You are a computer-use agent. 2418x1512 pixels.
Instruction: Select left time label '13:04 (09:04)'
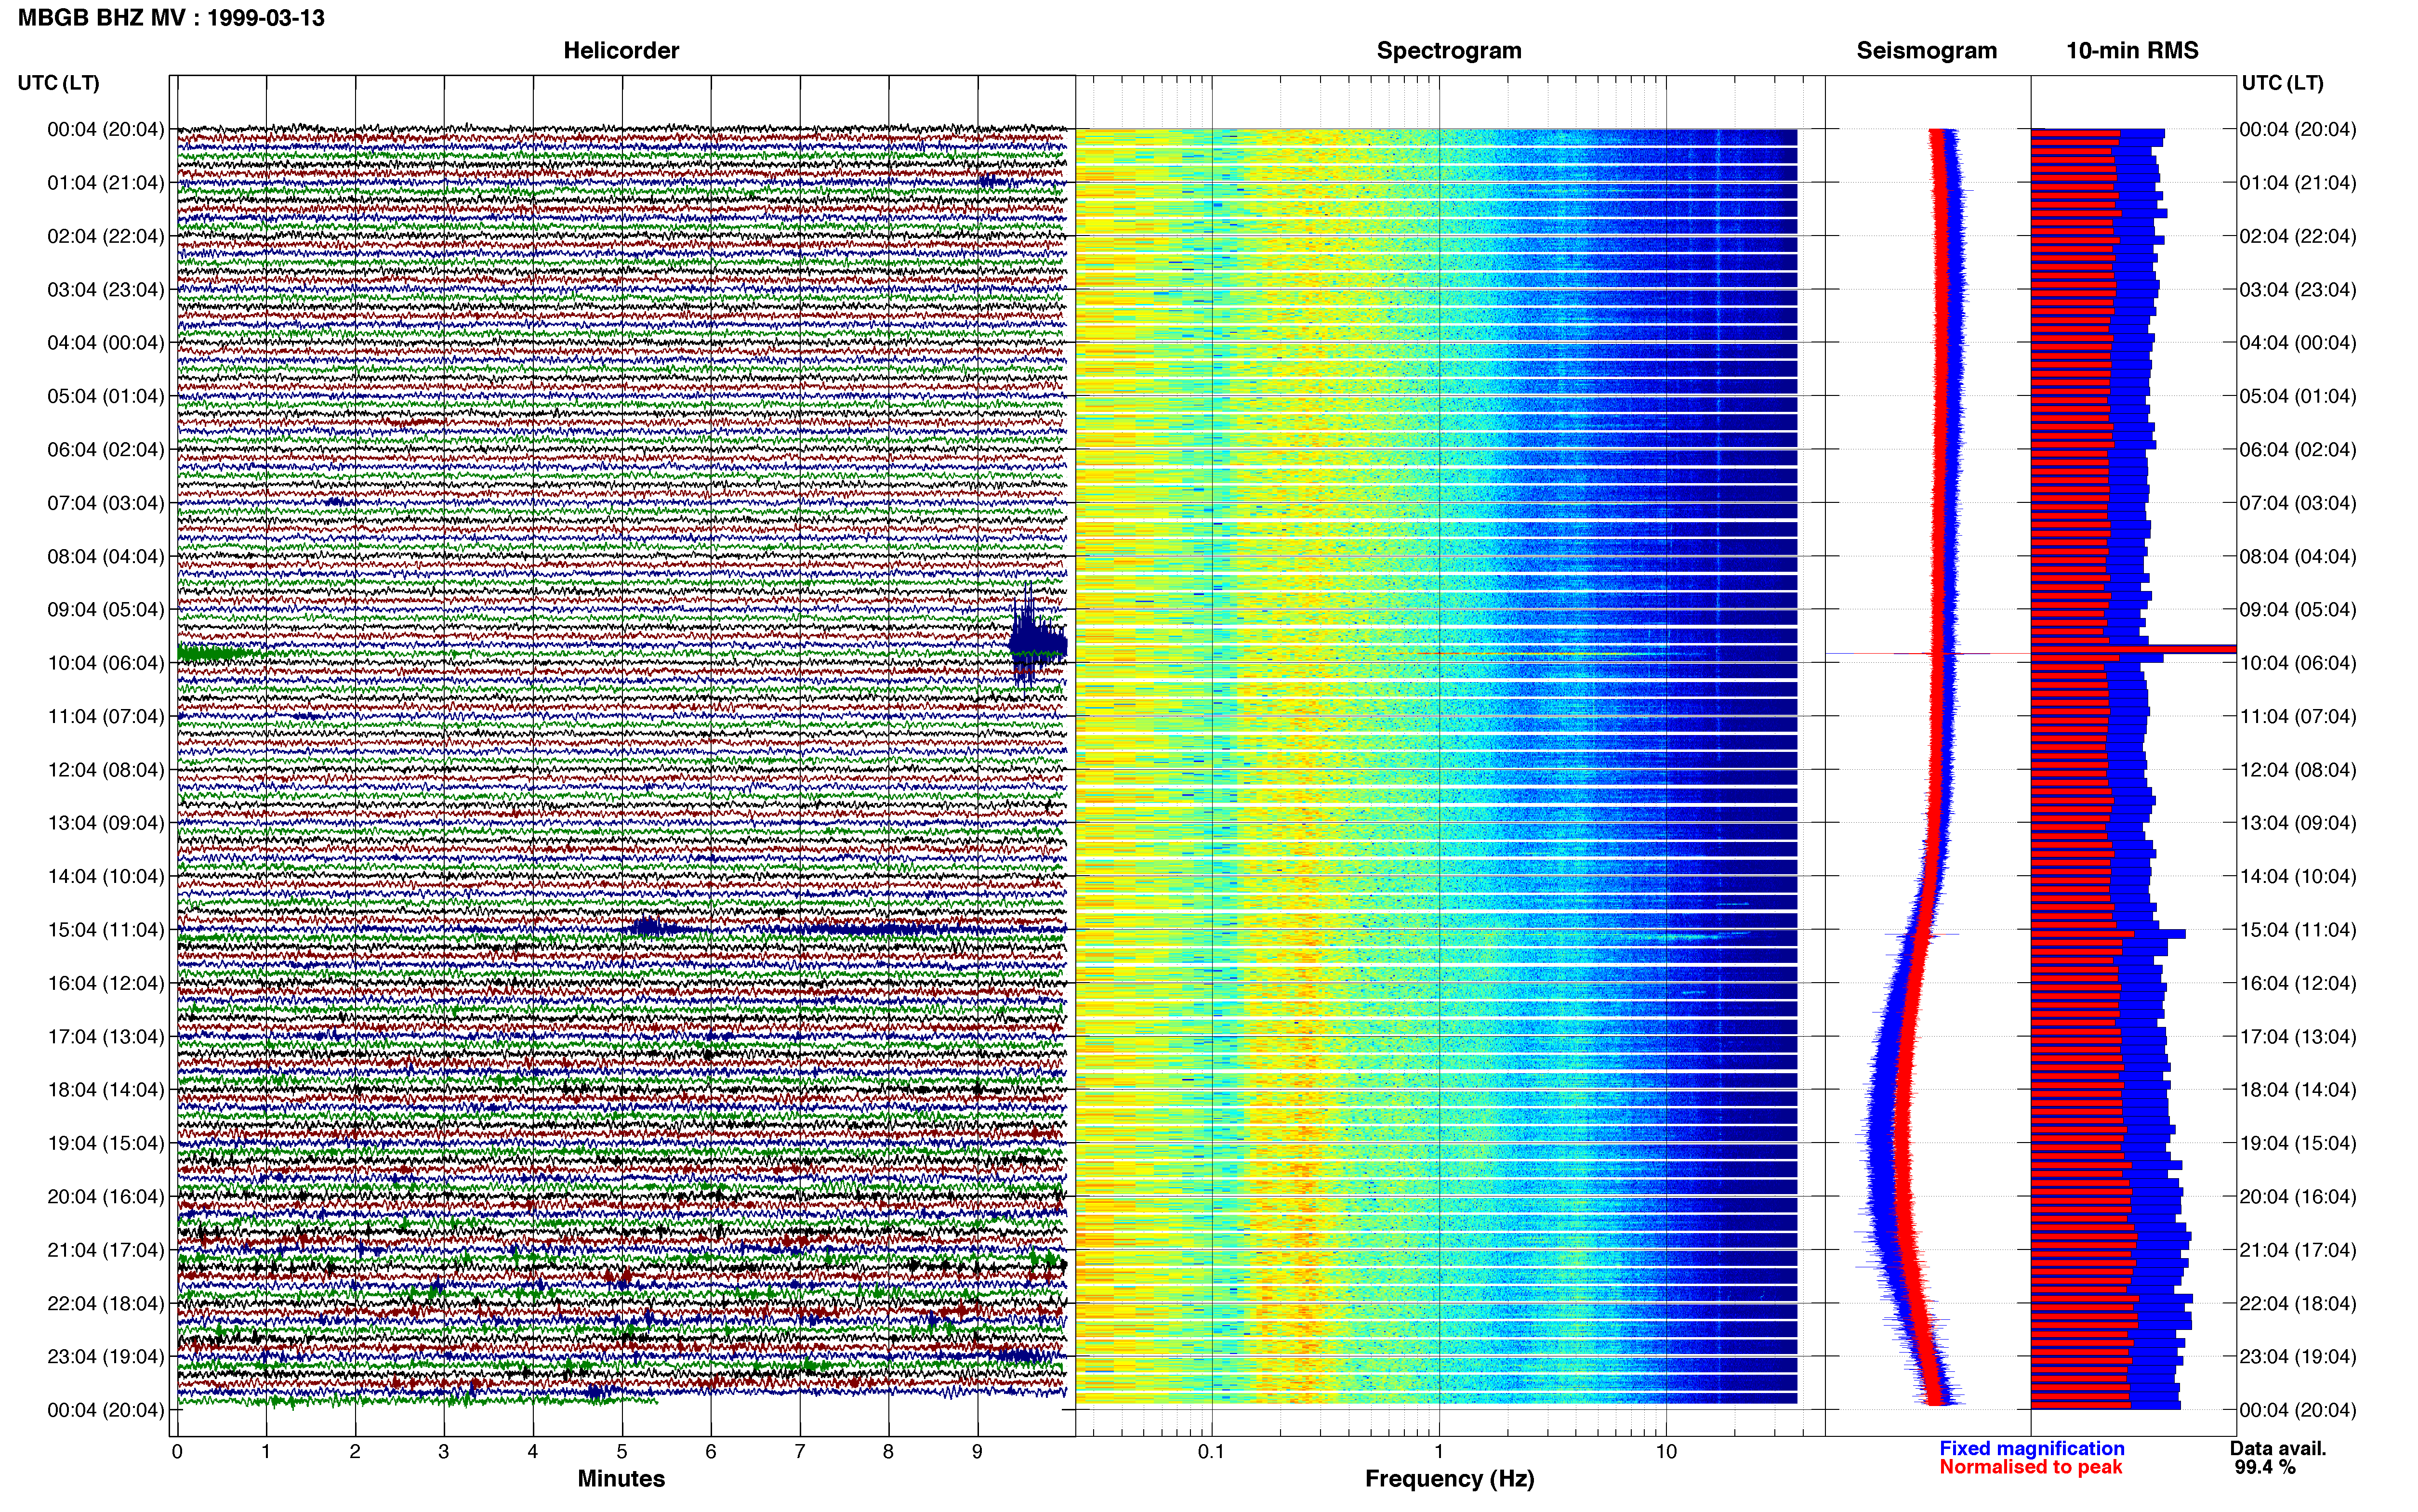coord(106,823)
